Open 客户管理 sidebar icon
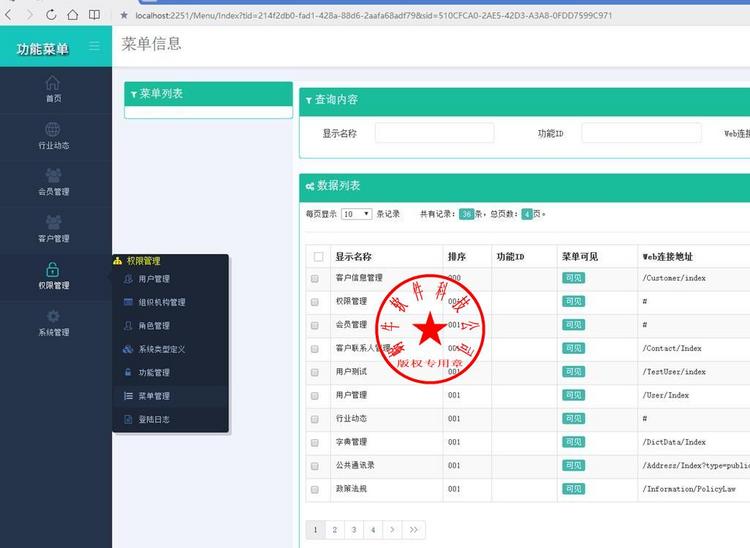 [53, 222]
